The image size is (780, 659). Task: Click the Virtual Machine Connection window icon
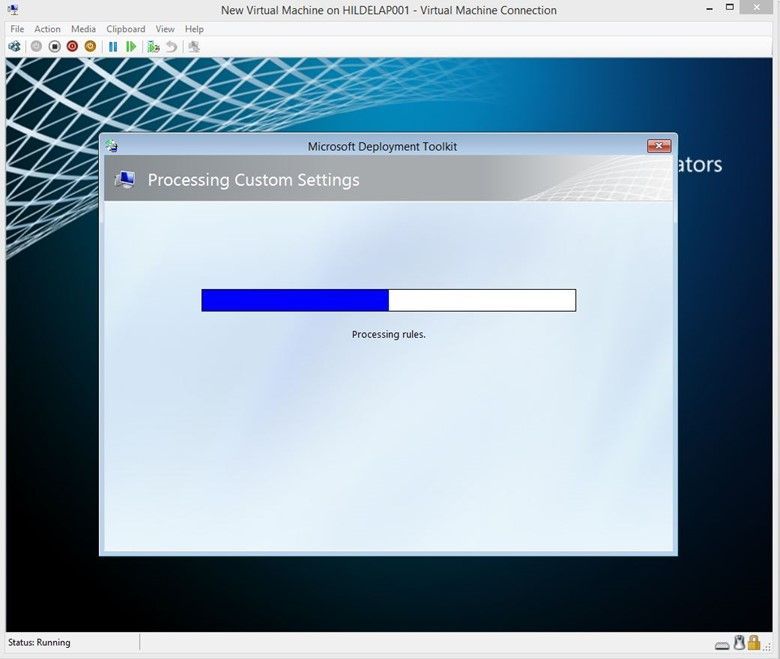(x=13, y=9)
